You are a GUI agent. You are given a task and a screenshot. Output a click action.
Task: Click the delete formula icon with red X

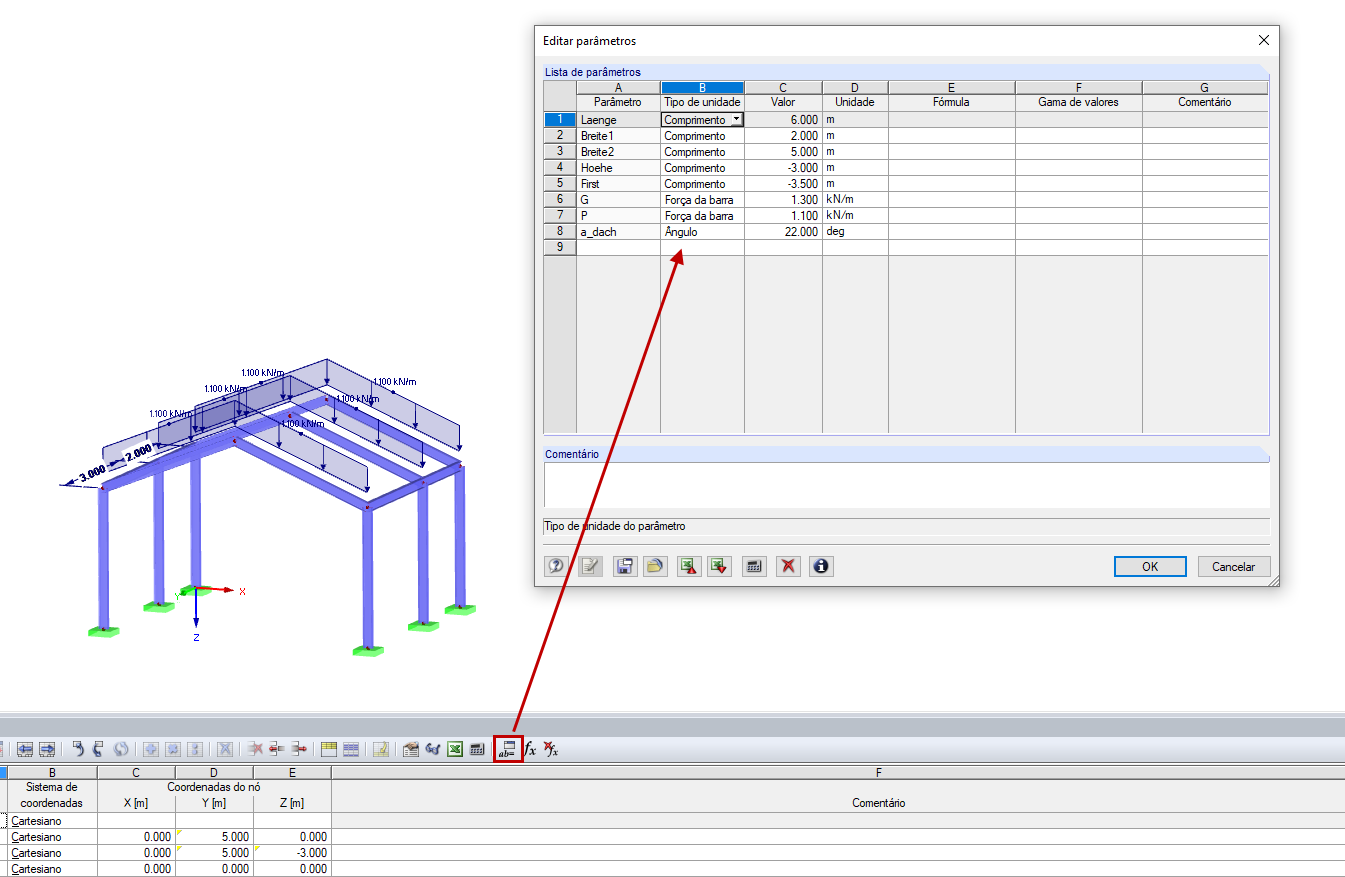[551, 748]
